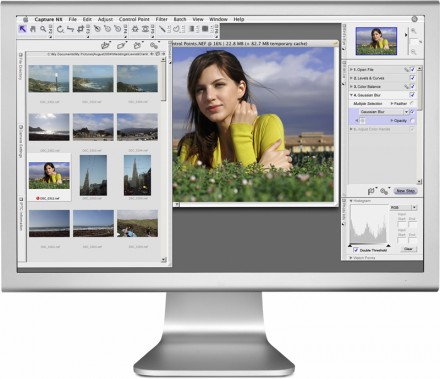Image resolution: width=440 pixels, height=379 pixels.
Task: Zoom out with lower Bird's Eye magnifier
Action: pos(414,52)
